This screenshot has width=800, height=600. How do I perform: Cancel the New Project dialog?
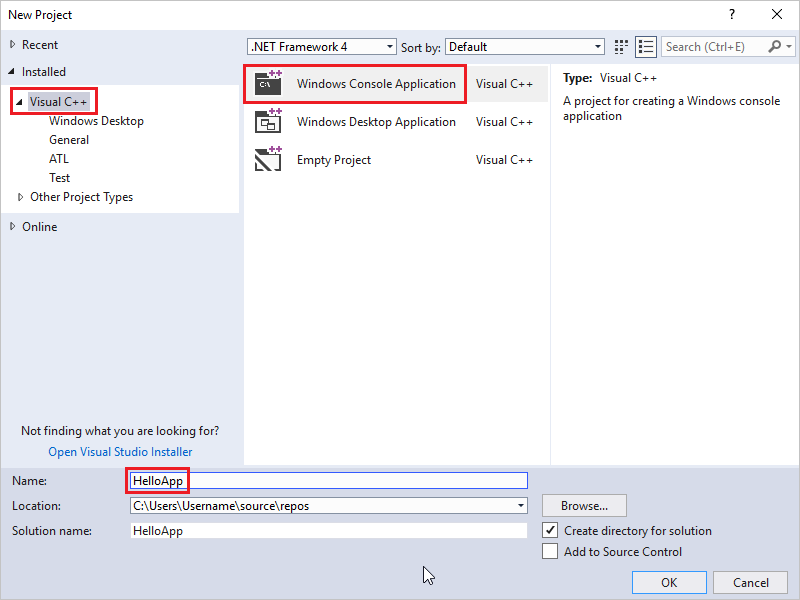click(751, 583)
